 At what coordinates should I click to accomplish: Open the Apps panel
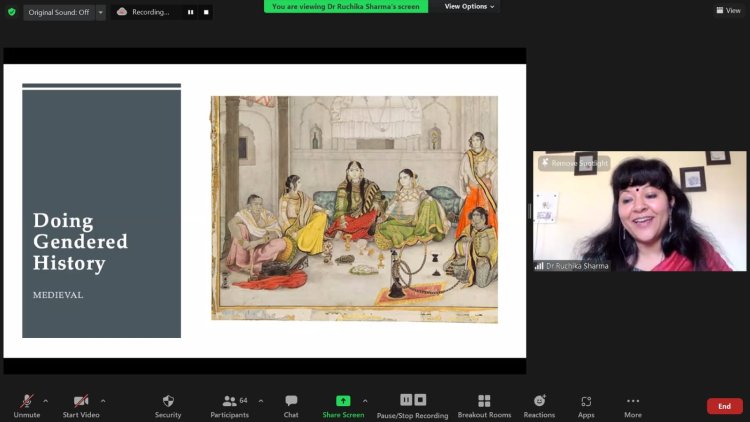point(586,406)
